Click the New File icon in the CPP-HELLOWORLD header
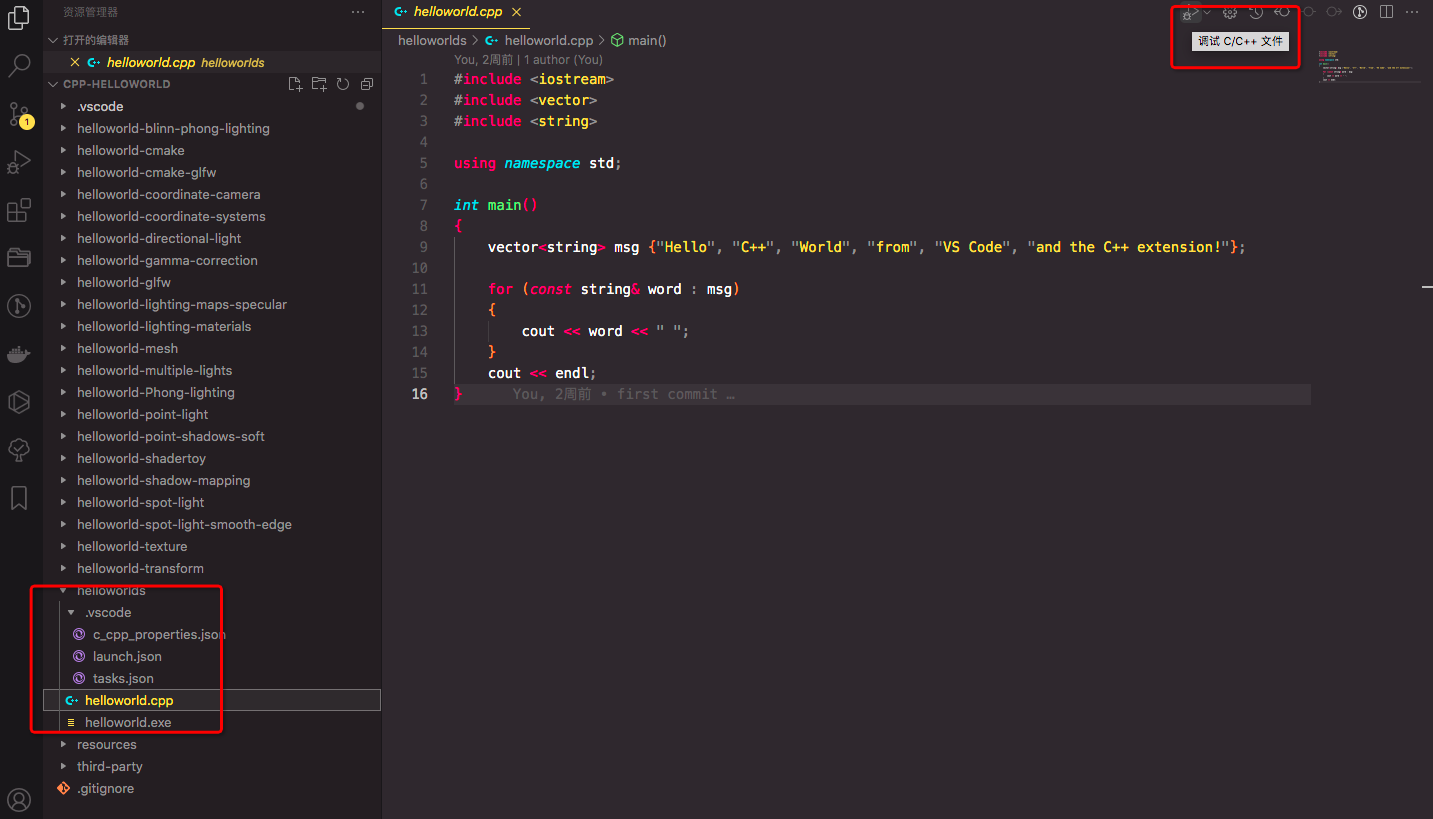 click(295, 84)
